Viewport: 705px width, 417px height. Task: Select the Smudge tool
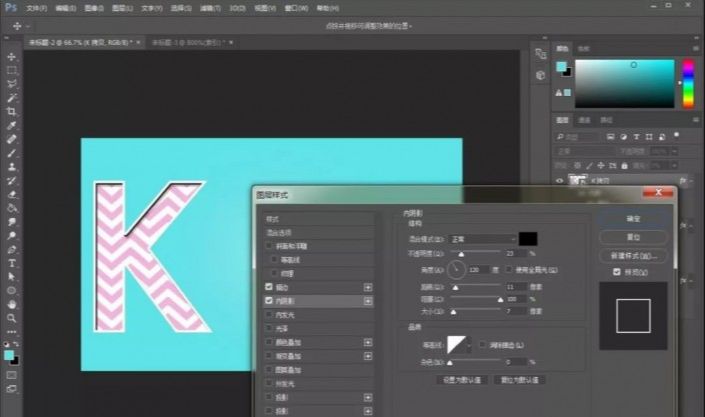[12, 222]
